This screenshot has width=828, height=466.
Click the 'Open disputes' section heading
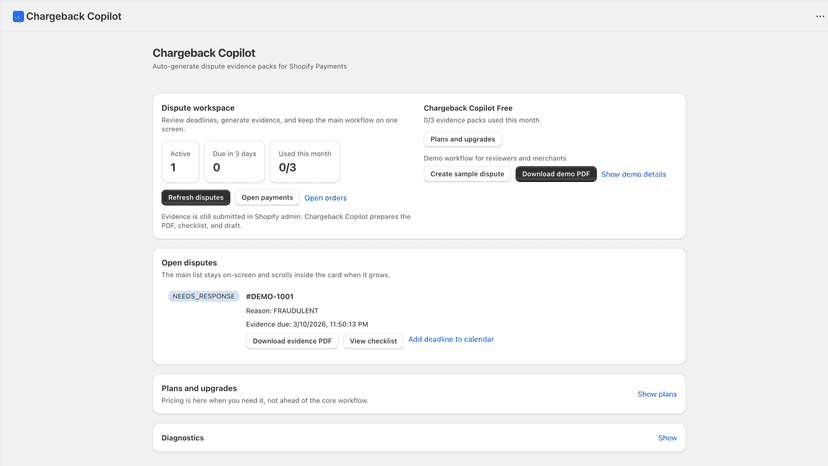[x=189, y=263]
